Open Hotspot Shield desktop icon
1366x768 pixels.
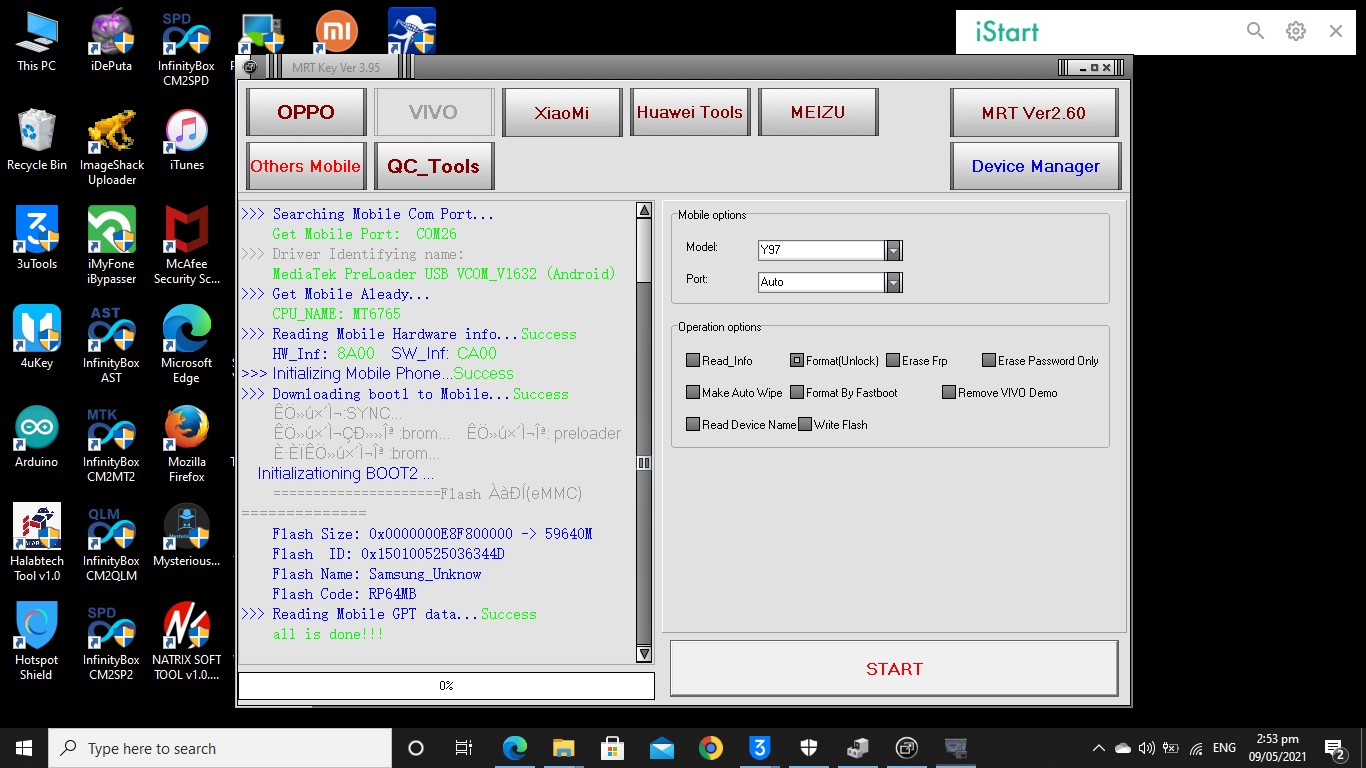36,642
